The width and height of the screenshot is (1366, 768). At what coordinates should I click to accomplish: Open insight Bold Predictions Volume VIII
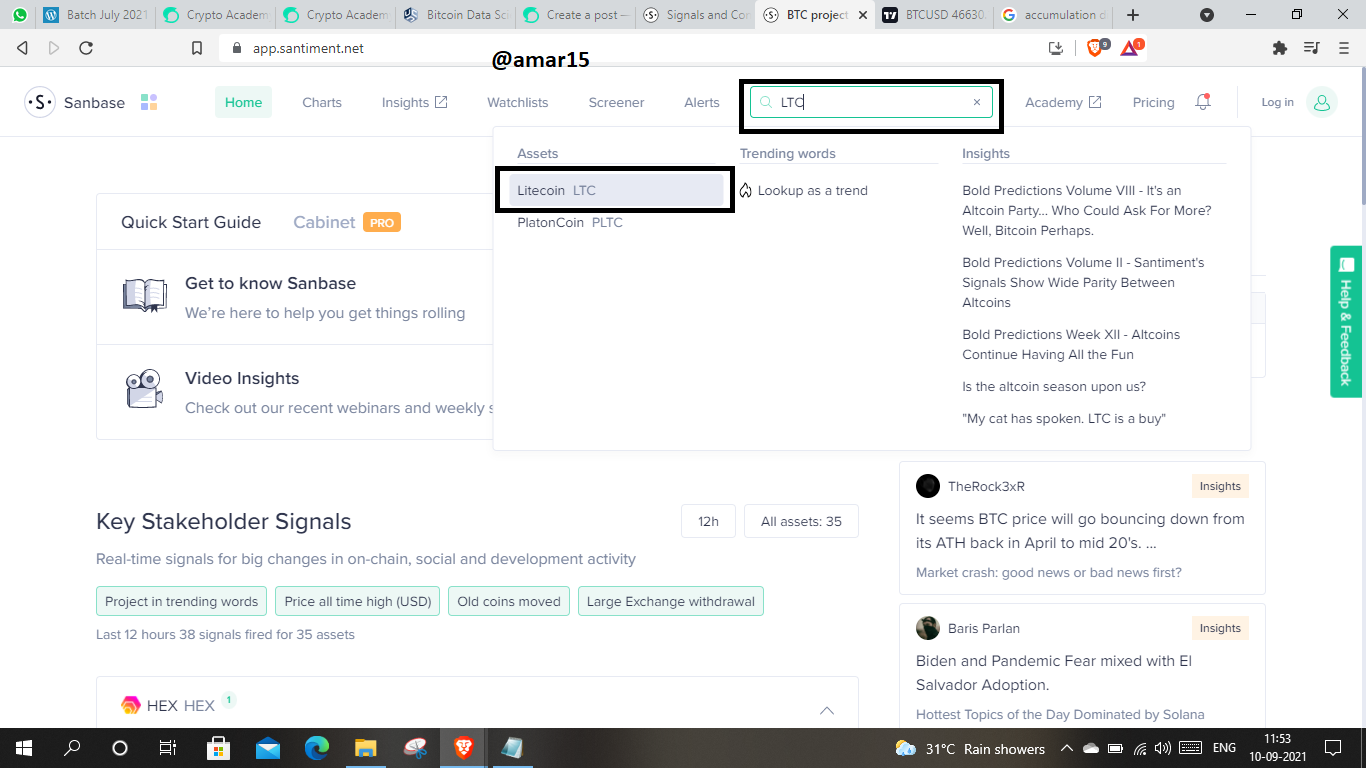1087,210
